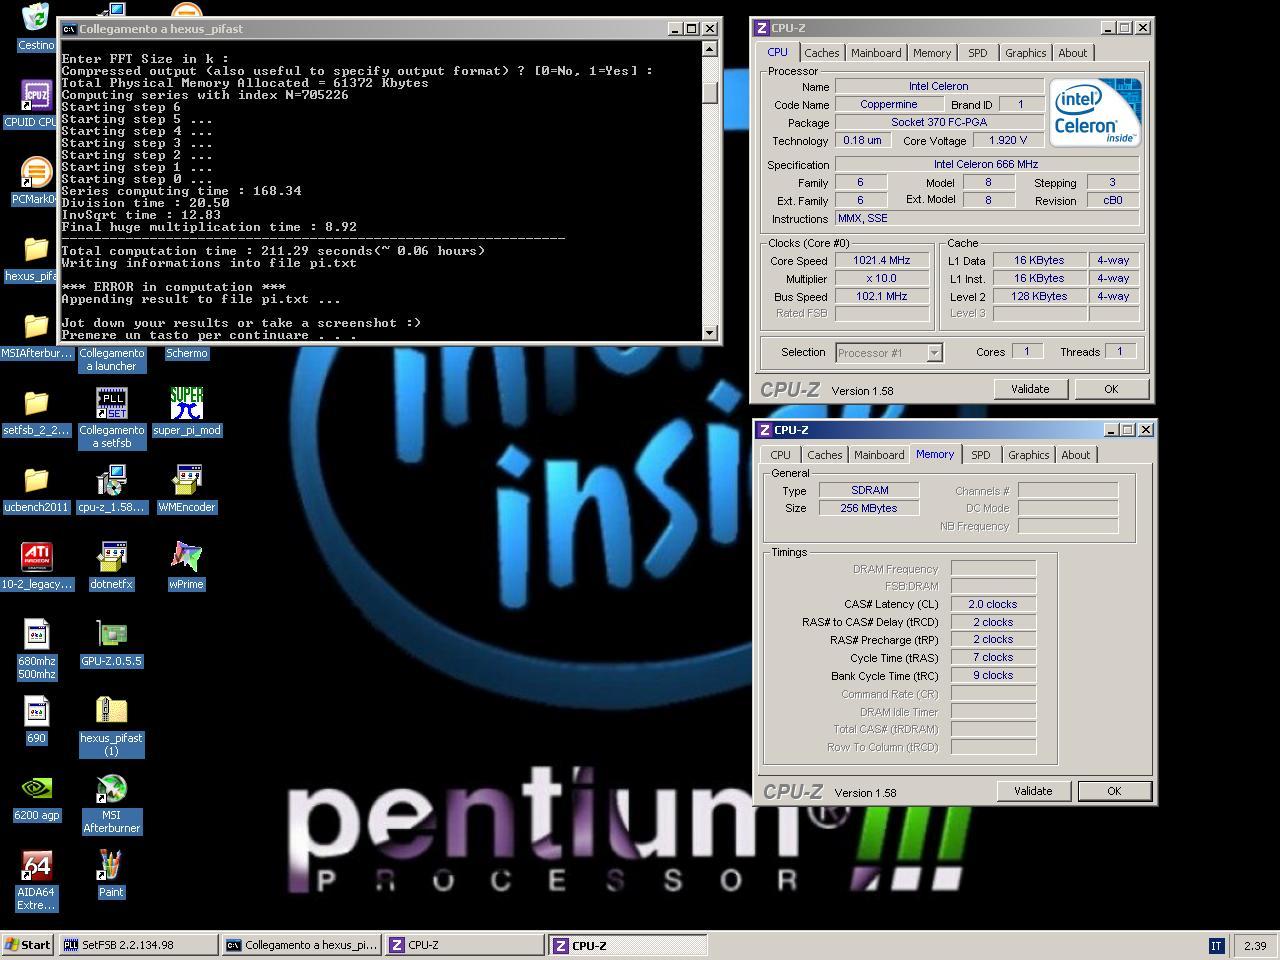The height and width of the screenshot is (960, 1280).
Task: Activate hexus_pifast console from taskbar
Action: coord(301,945)
